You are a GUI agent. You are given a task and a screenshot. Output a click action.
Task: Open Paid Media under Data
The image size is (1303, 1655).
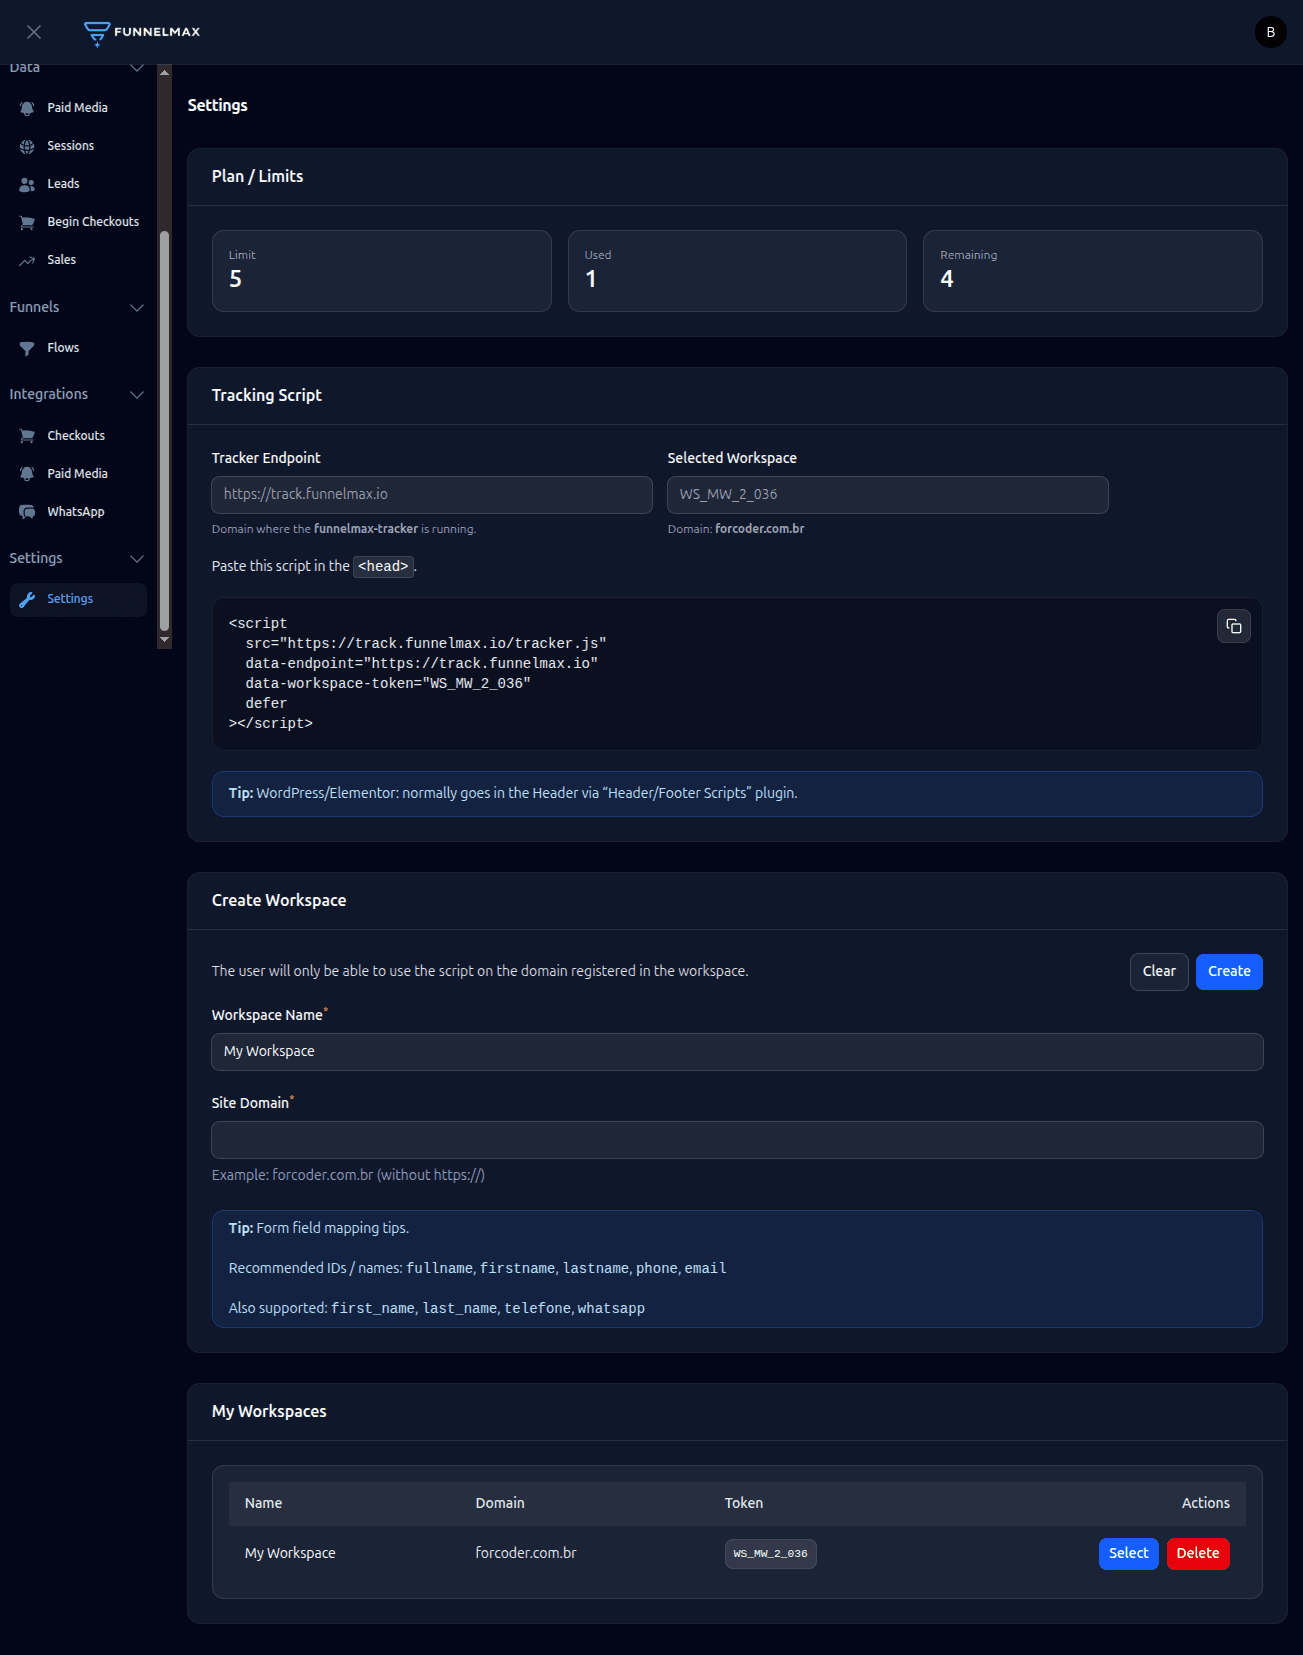click(78, 108)
